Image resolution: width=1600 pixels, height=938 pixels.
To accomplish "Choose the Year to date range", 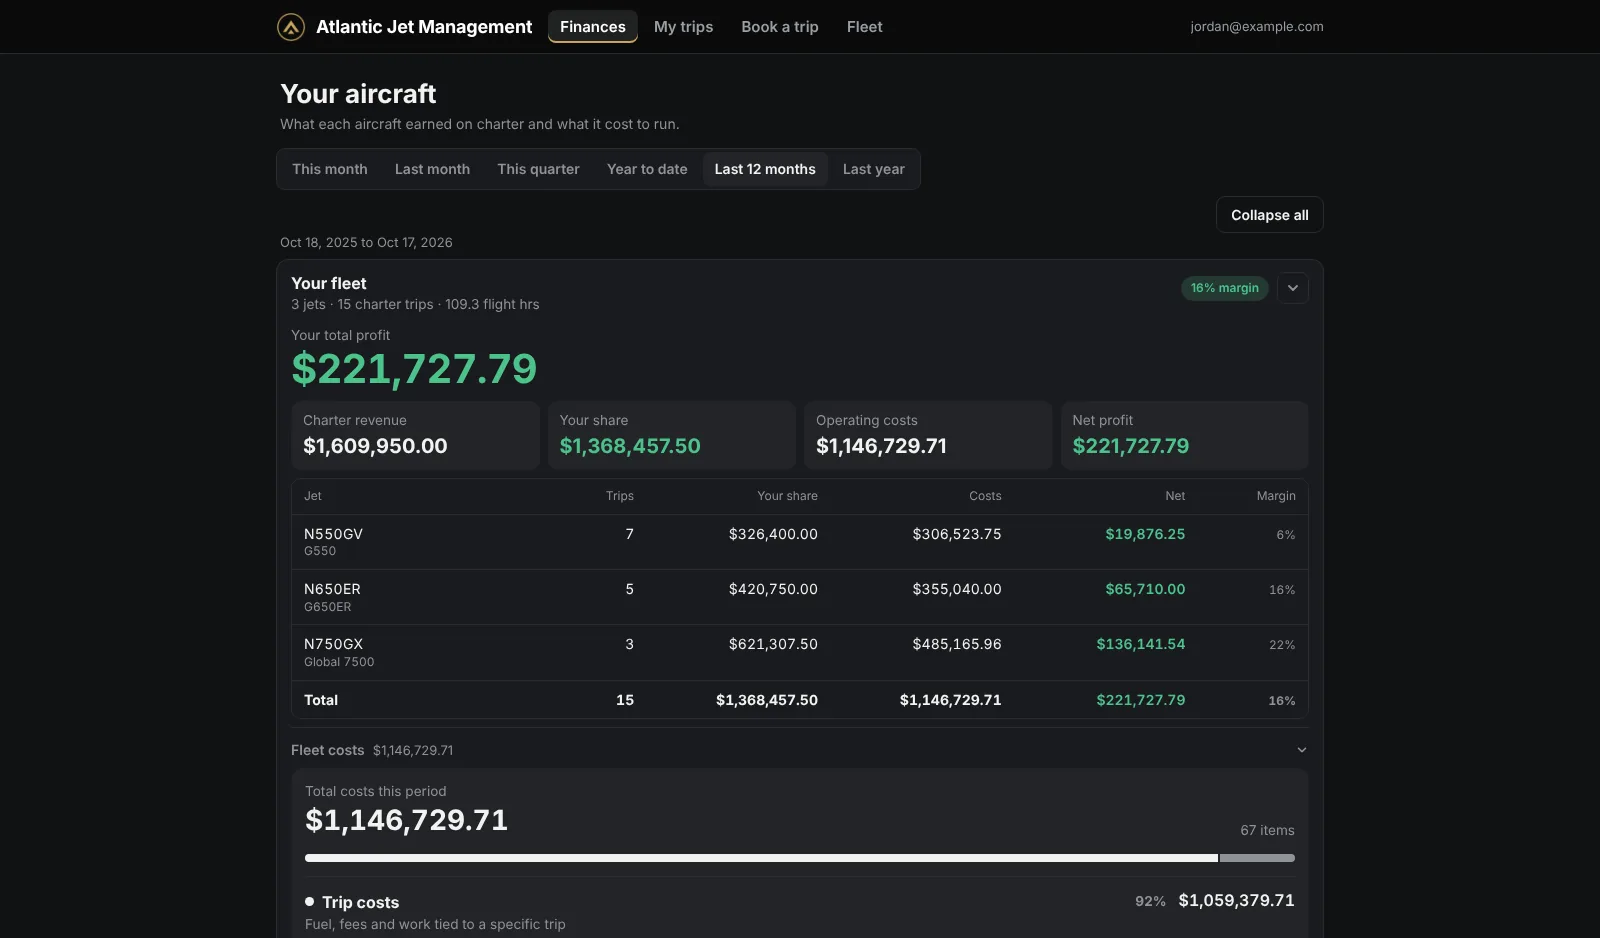I will [647, 169].
